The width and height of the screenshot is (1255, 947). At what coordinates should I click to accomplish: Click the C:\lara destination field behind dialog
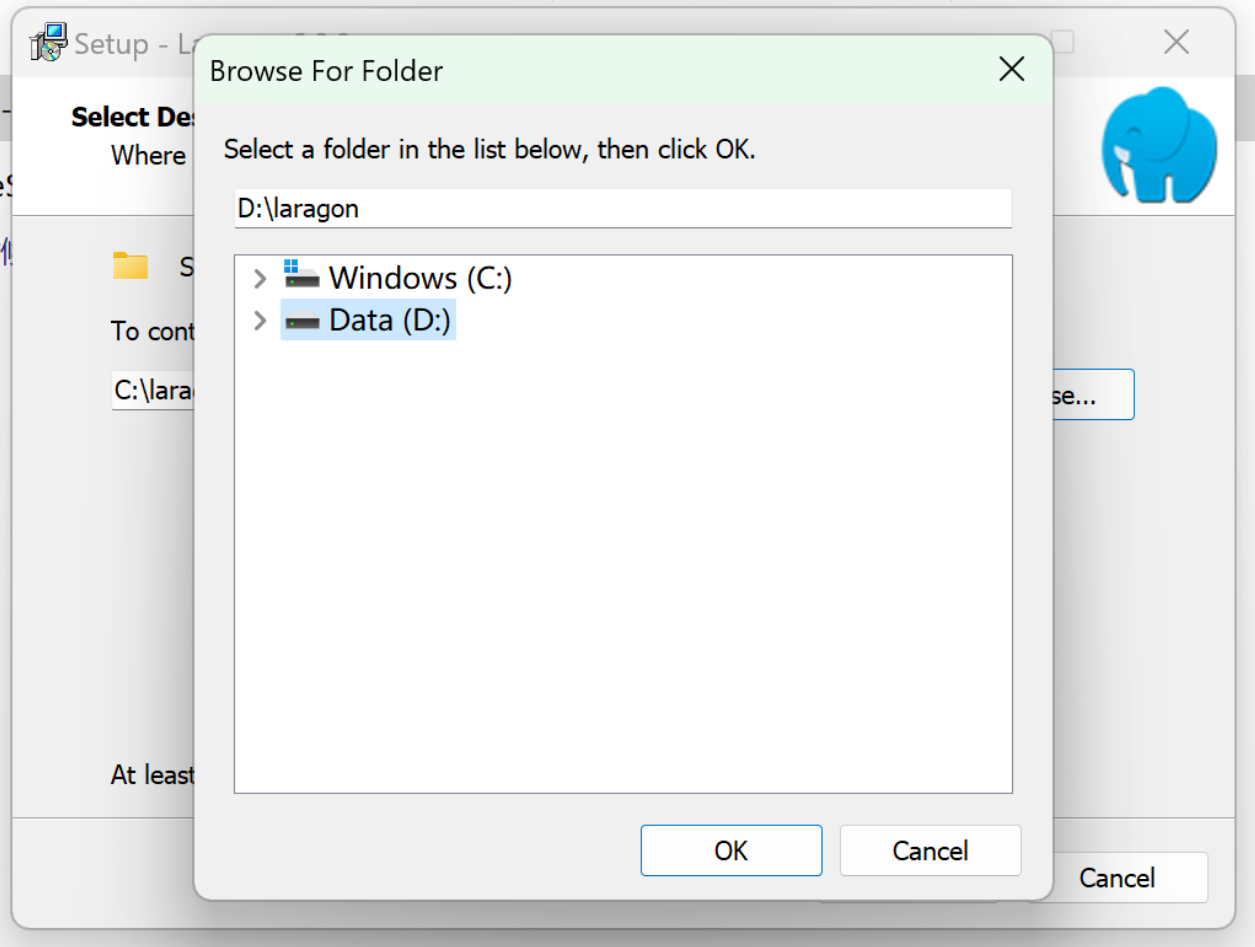pos(152,390)
